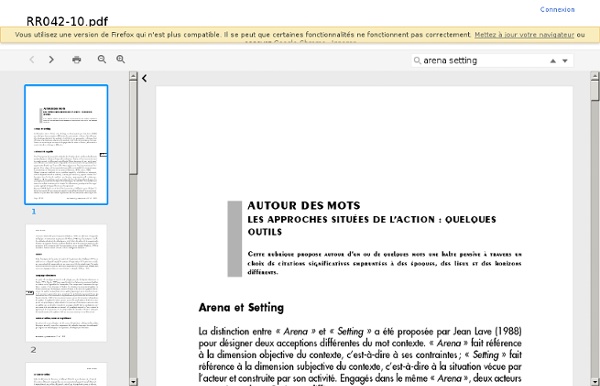Viewport: 600px width, 386px height.
Task: Click 'Jean Lave (1988)' in the paragraph
Action: tap(487, 331)
